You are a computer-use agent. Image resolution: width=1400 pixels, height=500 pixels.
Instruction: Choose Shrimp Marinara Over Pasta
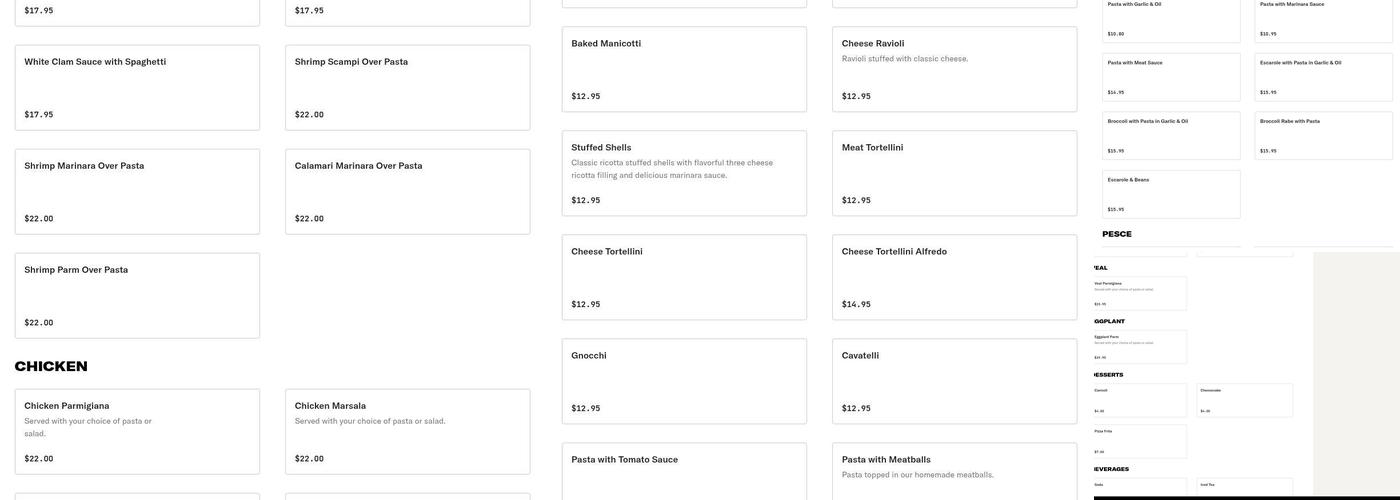[137, 191]
